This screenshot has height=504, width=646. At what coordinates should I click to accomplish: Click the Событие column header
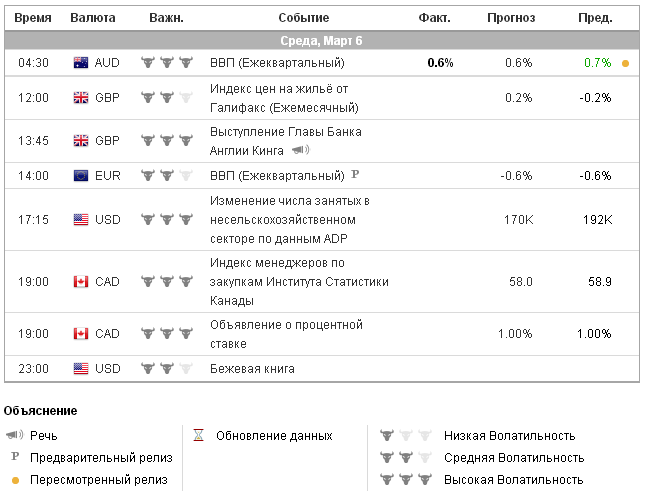tap(301, 18)
